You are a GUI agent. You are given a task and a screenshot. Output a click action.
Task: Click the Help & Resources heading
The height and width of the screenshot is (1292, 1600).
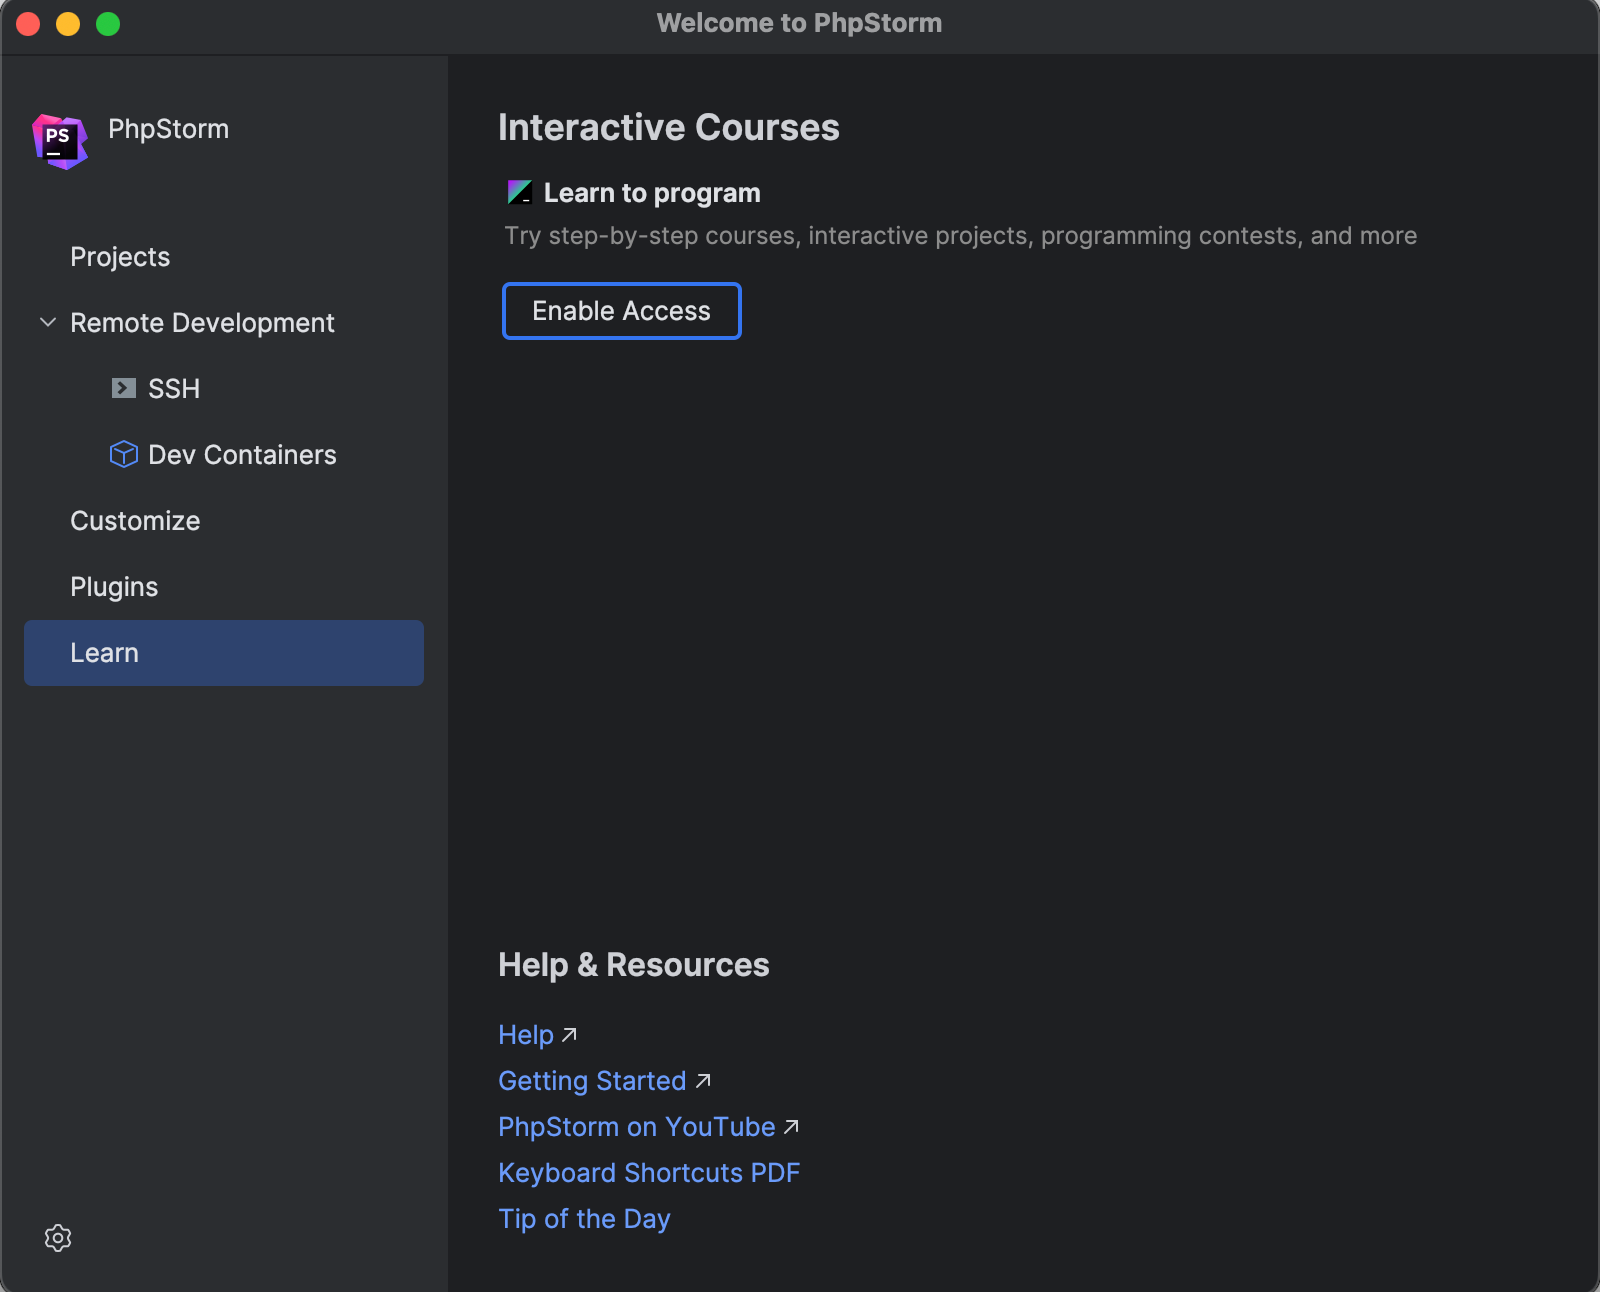(x=634, y=965)
